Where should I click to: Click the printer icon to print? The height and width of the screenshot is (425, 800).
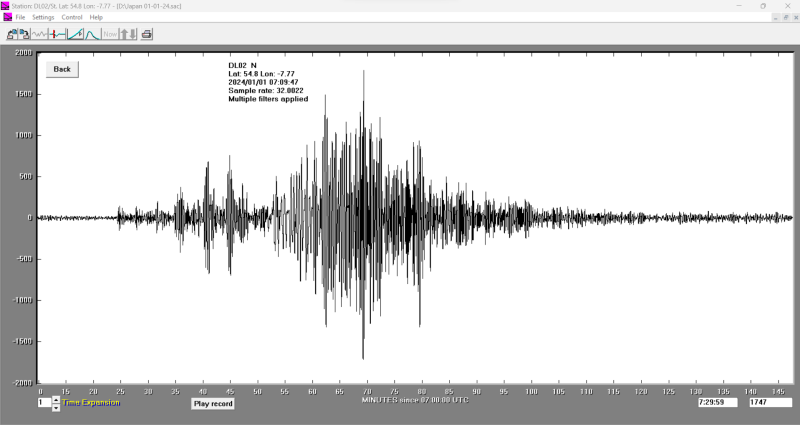click(x=147, y=34)
